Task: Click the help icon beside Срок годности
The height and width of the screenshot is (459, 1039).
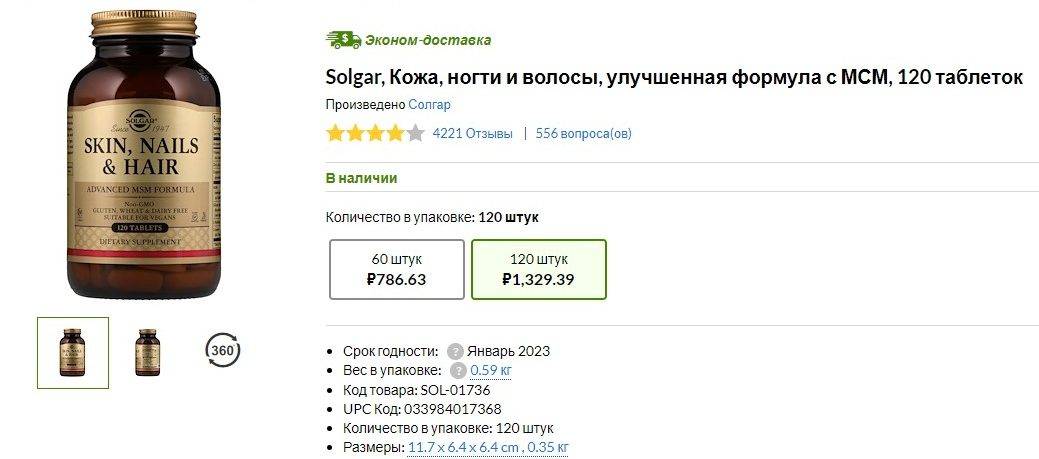Action: tap(455, 351)
